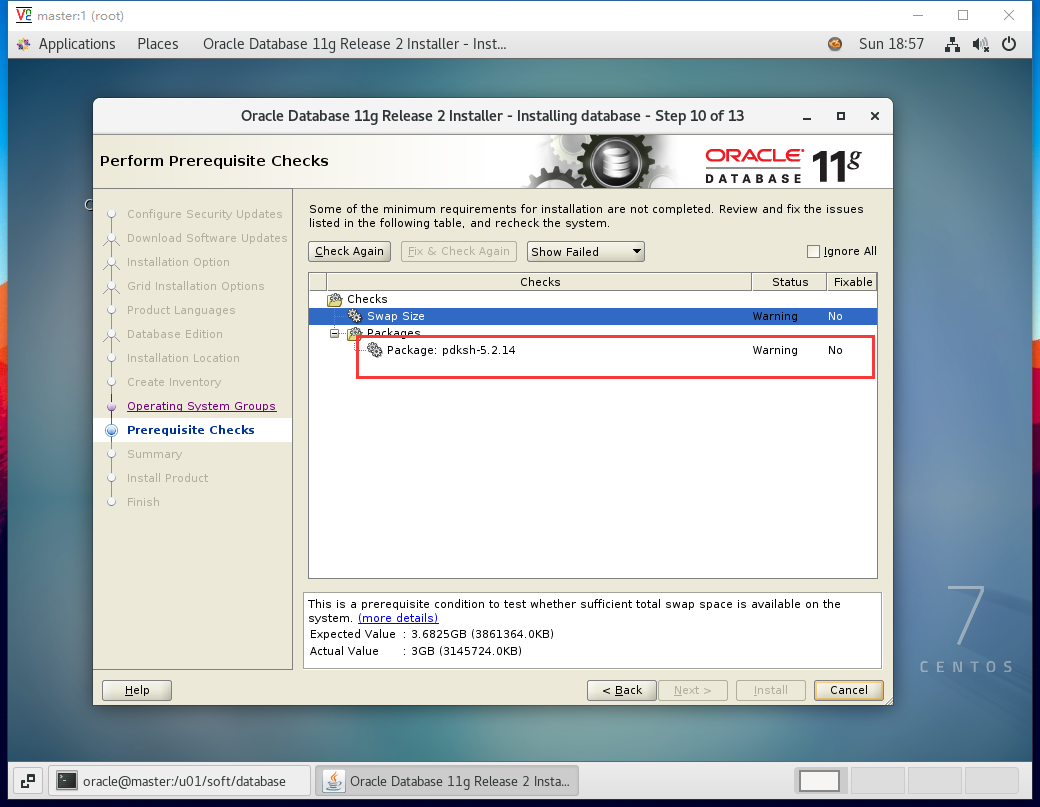Click the show desktop icon in taskbar
1040x807 pixels.
point(28,781)
